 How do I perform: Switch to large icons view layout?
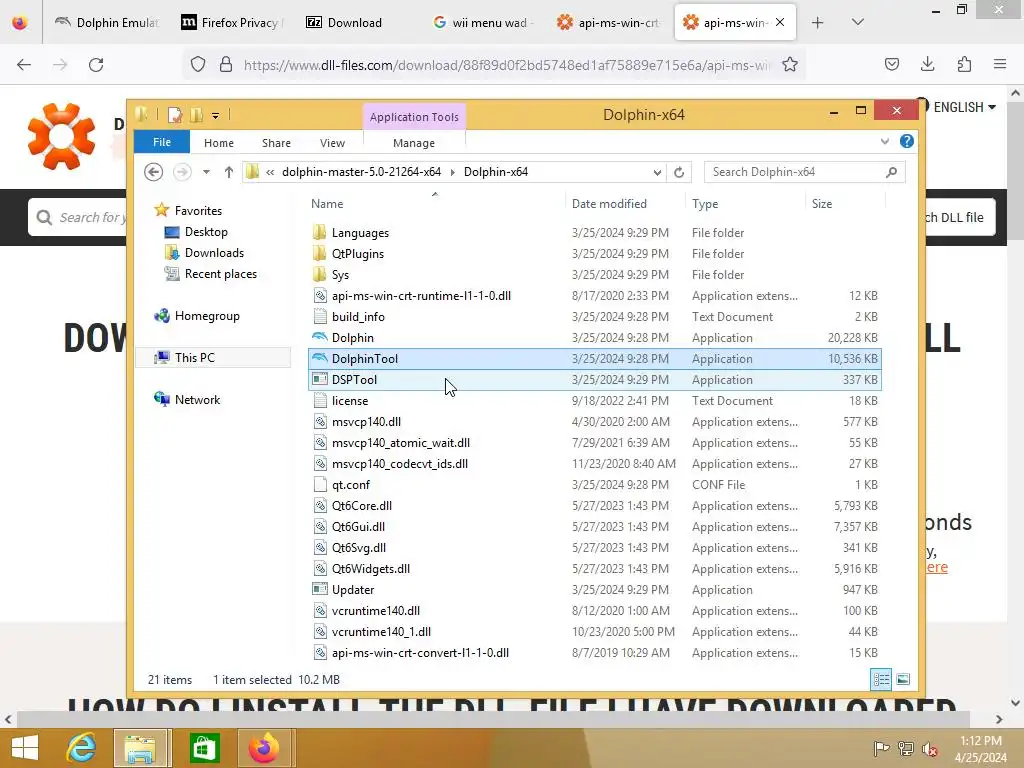903,679
